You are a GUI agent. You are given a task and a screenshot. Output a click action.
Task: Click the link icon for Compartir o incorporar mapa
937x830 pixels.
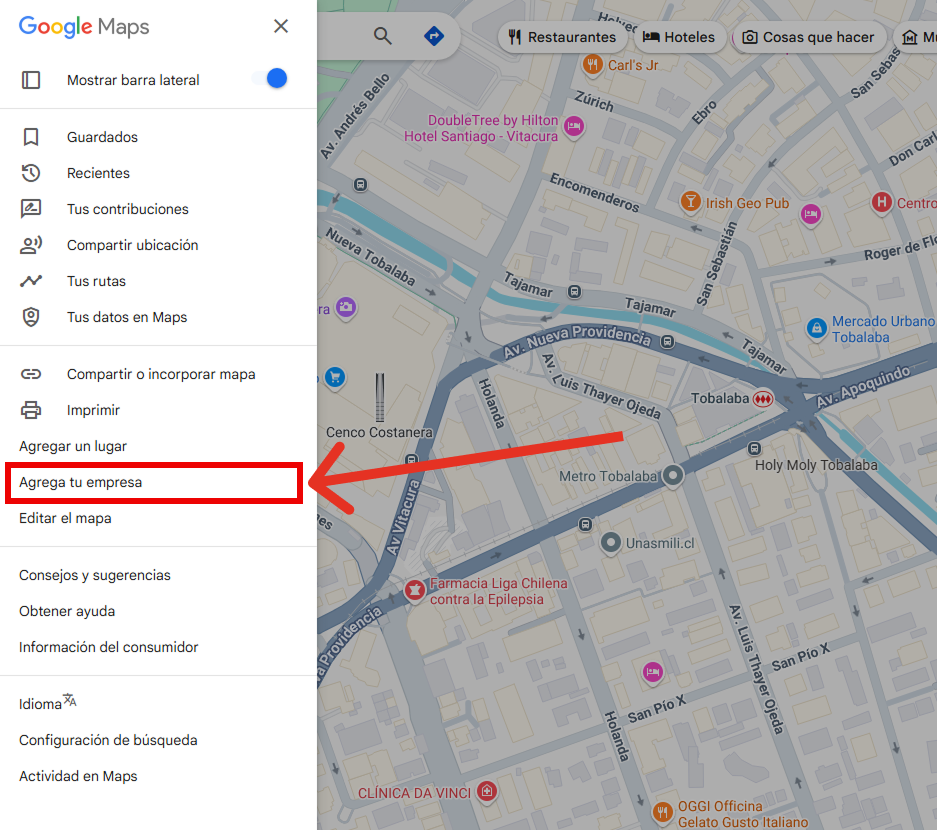(31, 374)
